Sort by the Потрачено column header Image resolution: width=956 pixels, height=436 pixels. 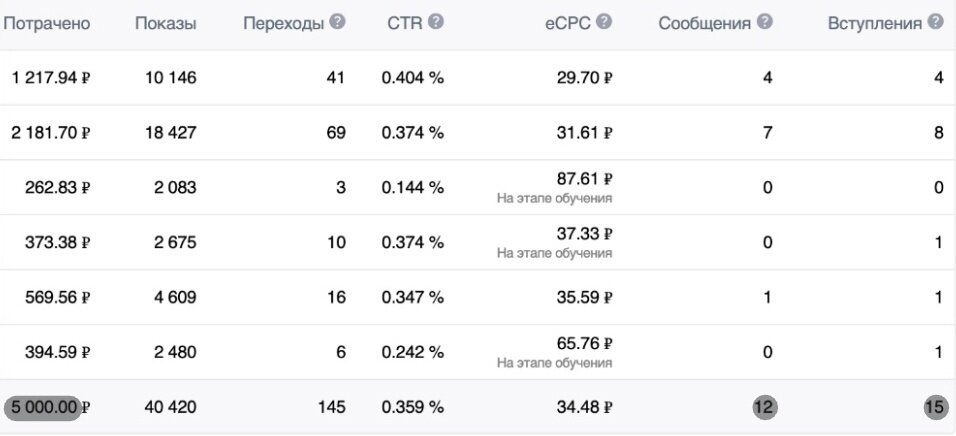pyautogui.click(x=47, y=24)
